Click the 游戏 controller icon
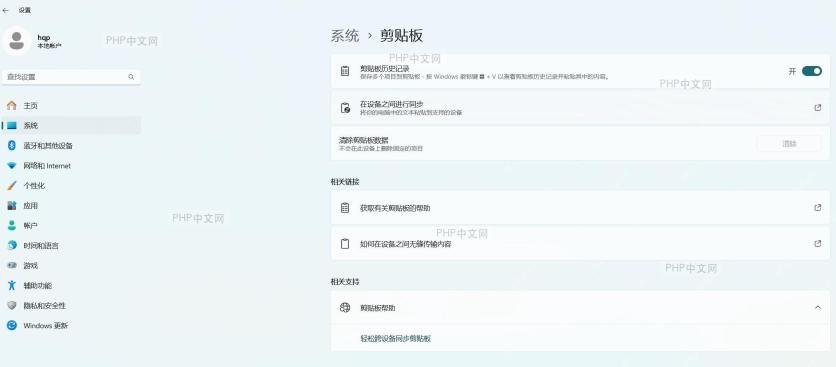This screenshot has width=836, height=367. [12, 266]
